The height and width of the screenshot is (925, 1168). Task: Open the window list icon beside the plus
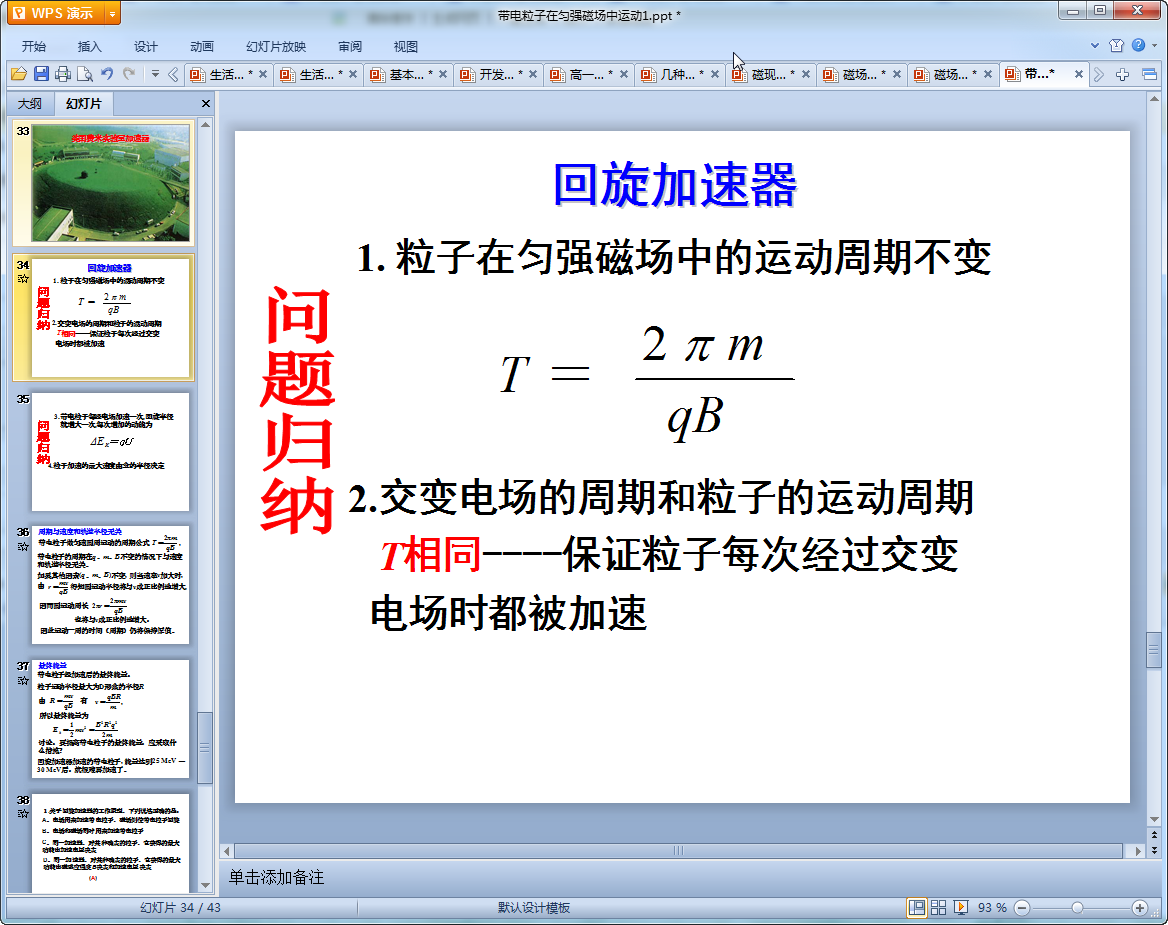[x=1149, y=74]
